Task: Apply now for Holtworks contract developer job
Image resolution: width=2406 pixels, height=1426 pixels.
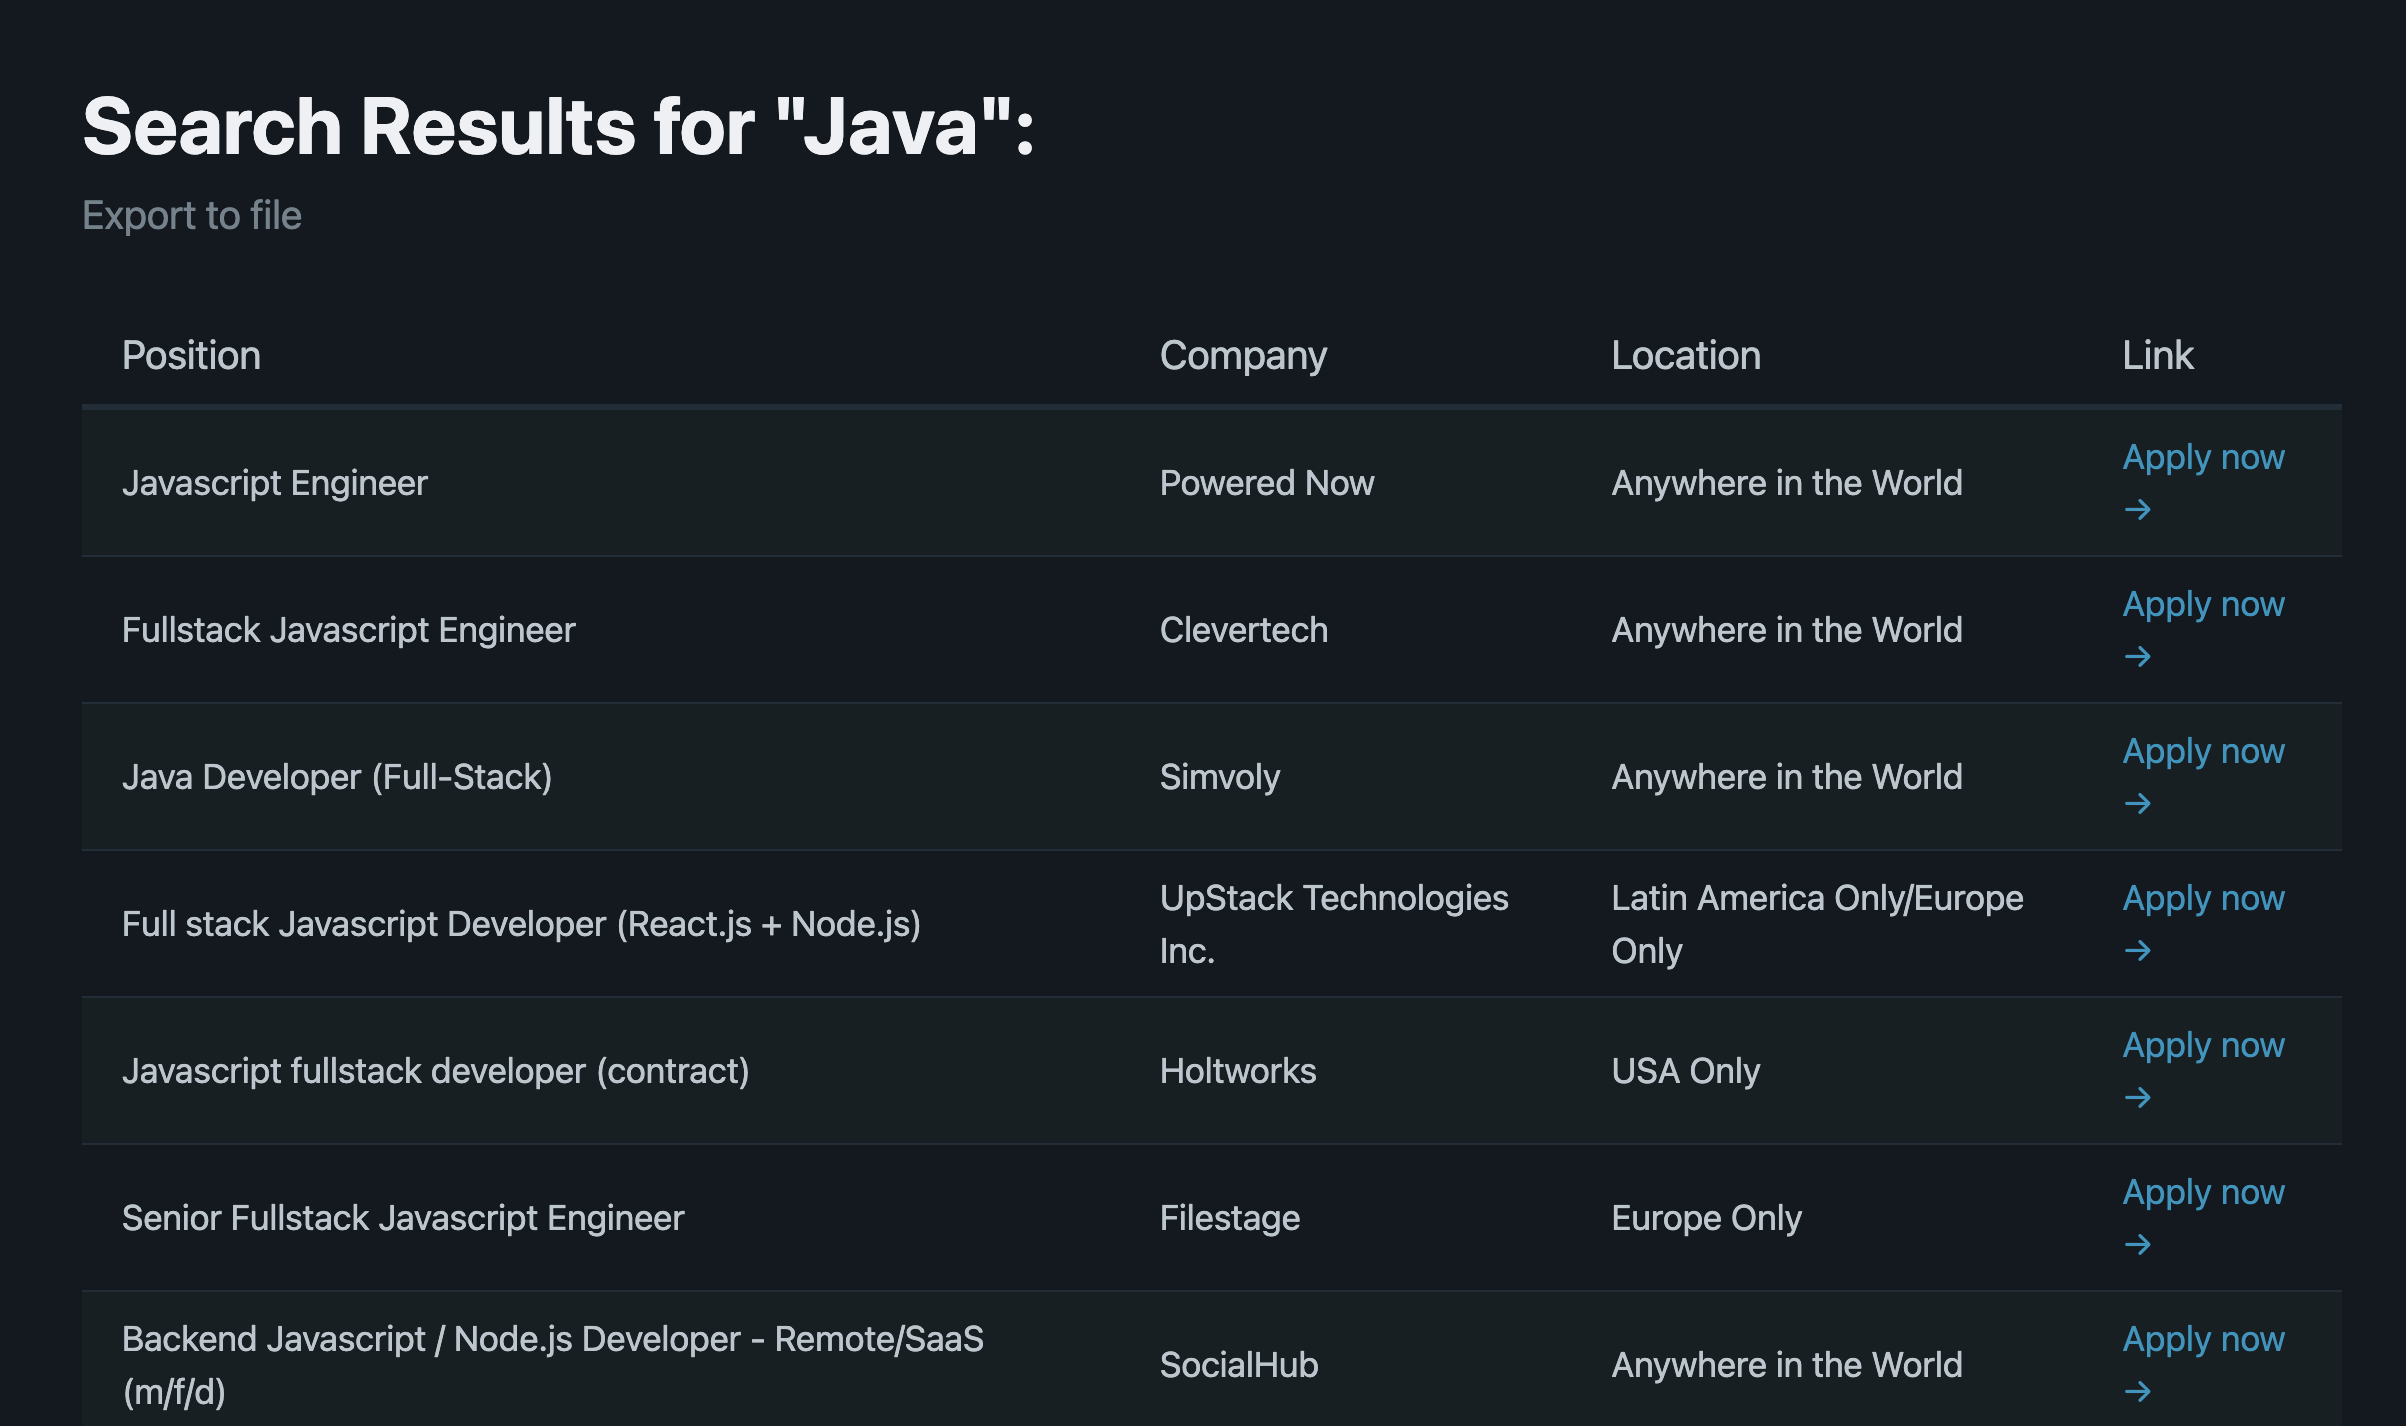Action: pos(2203,1045)
